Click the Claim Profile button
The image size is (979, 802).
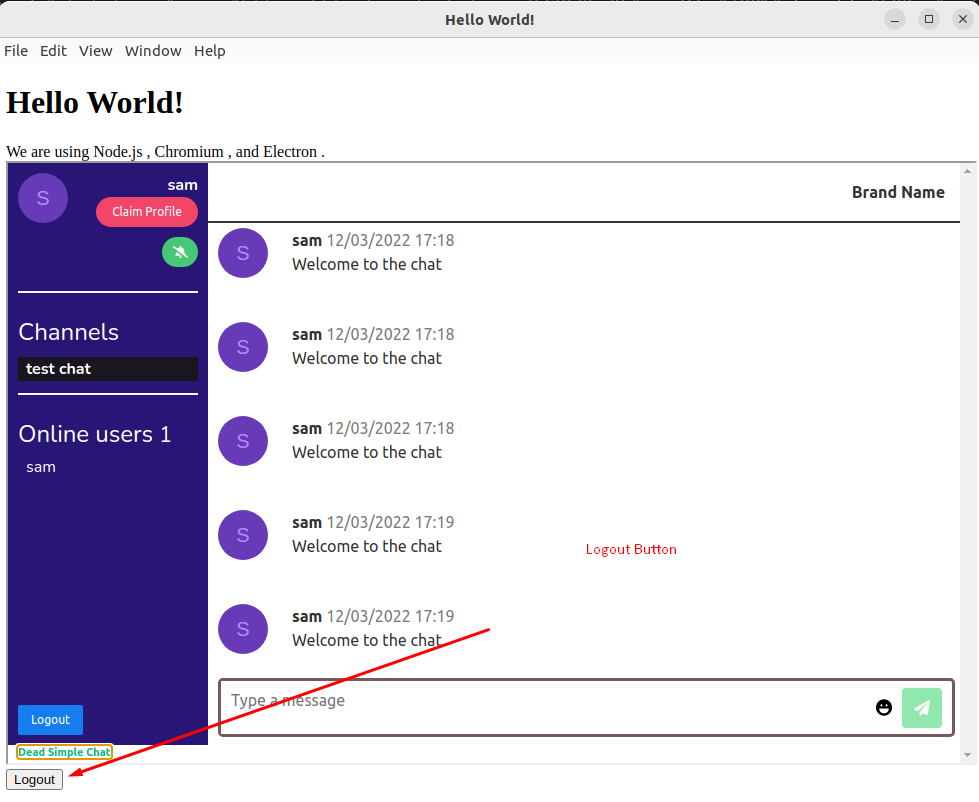tap(146, 212)
